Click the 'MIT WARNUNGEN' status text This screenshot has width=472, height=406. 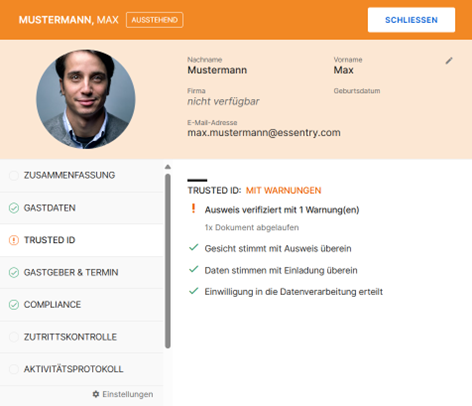point(283,190)
